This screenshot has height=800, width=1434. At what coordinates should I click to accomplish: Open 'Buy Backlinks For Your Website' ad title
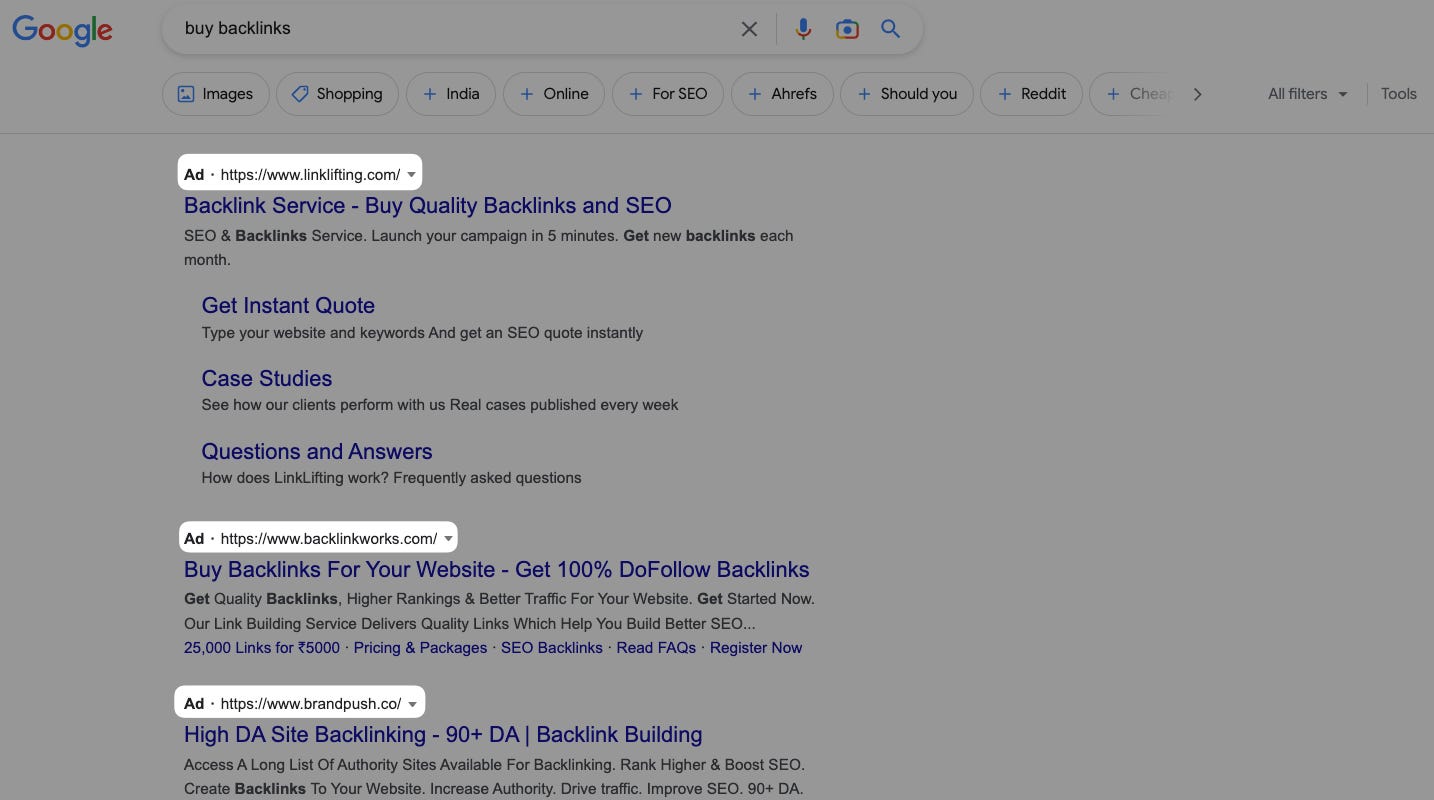pyautogui.click(x=496, y=570)
